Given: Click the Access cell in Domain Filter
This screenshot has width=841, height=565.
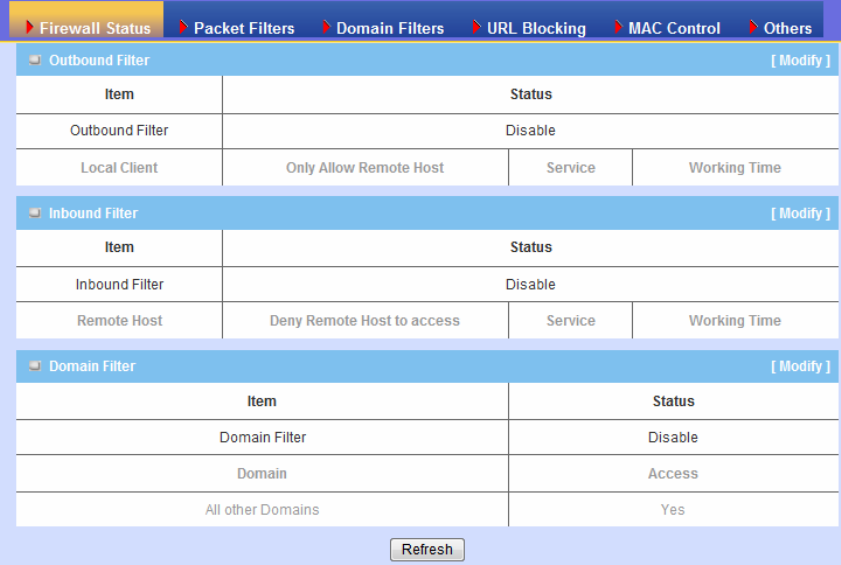Looking at the screenshot, I should (x=673, y=474).
